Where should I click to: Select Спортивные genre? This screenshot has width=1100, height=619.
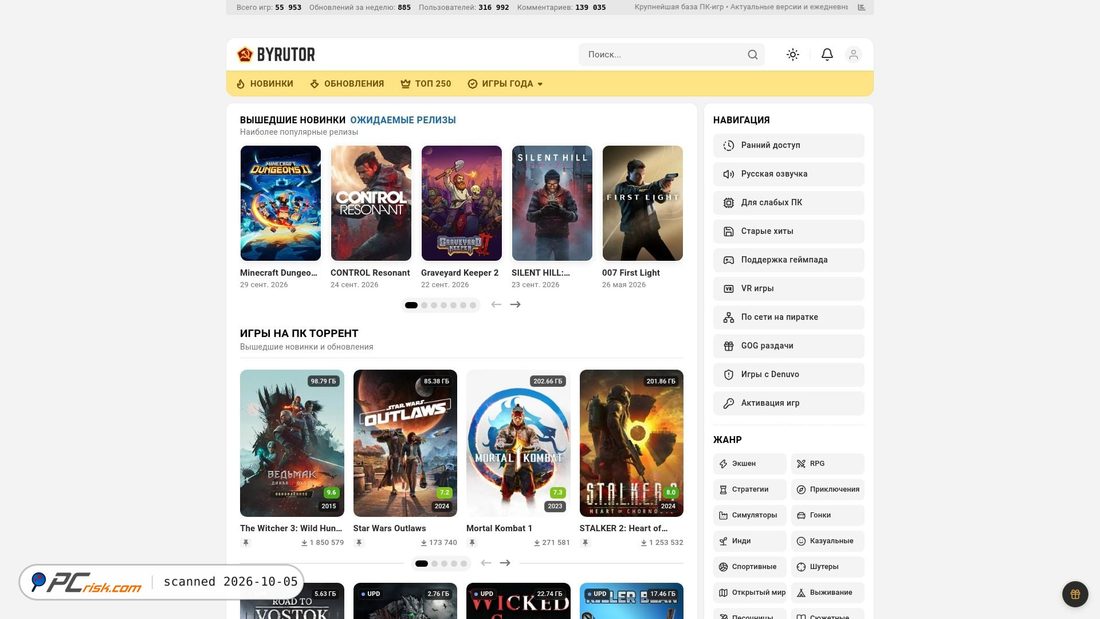click(x=750, y=567)
